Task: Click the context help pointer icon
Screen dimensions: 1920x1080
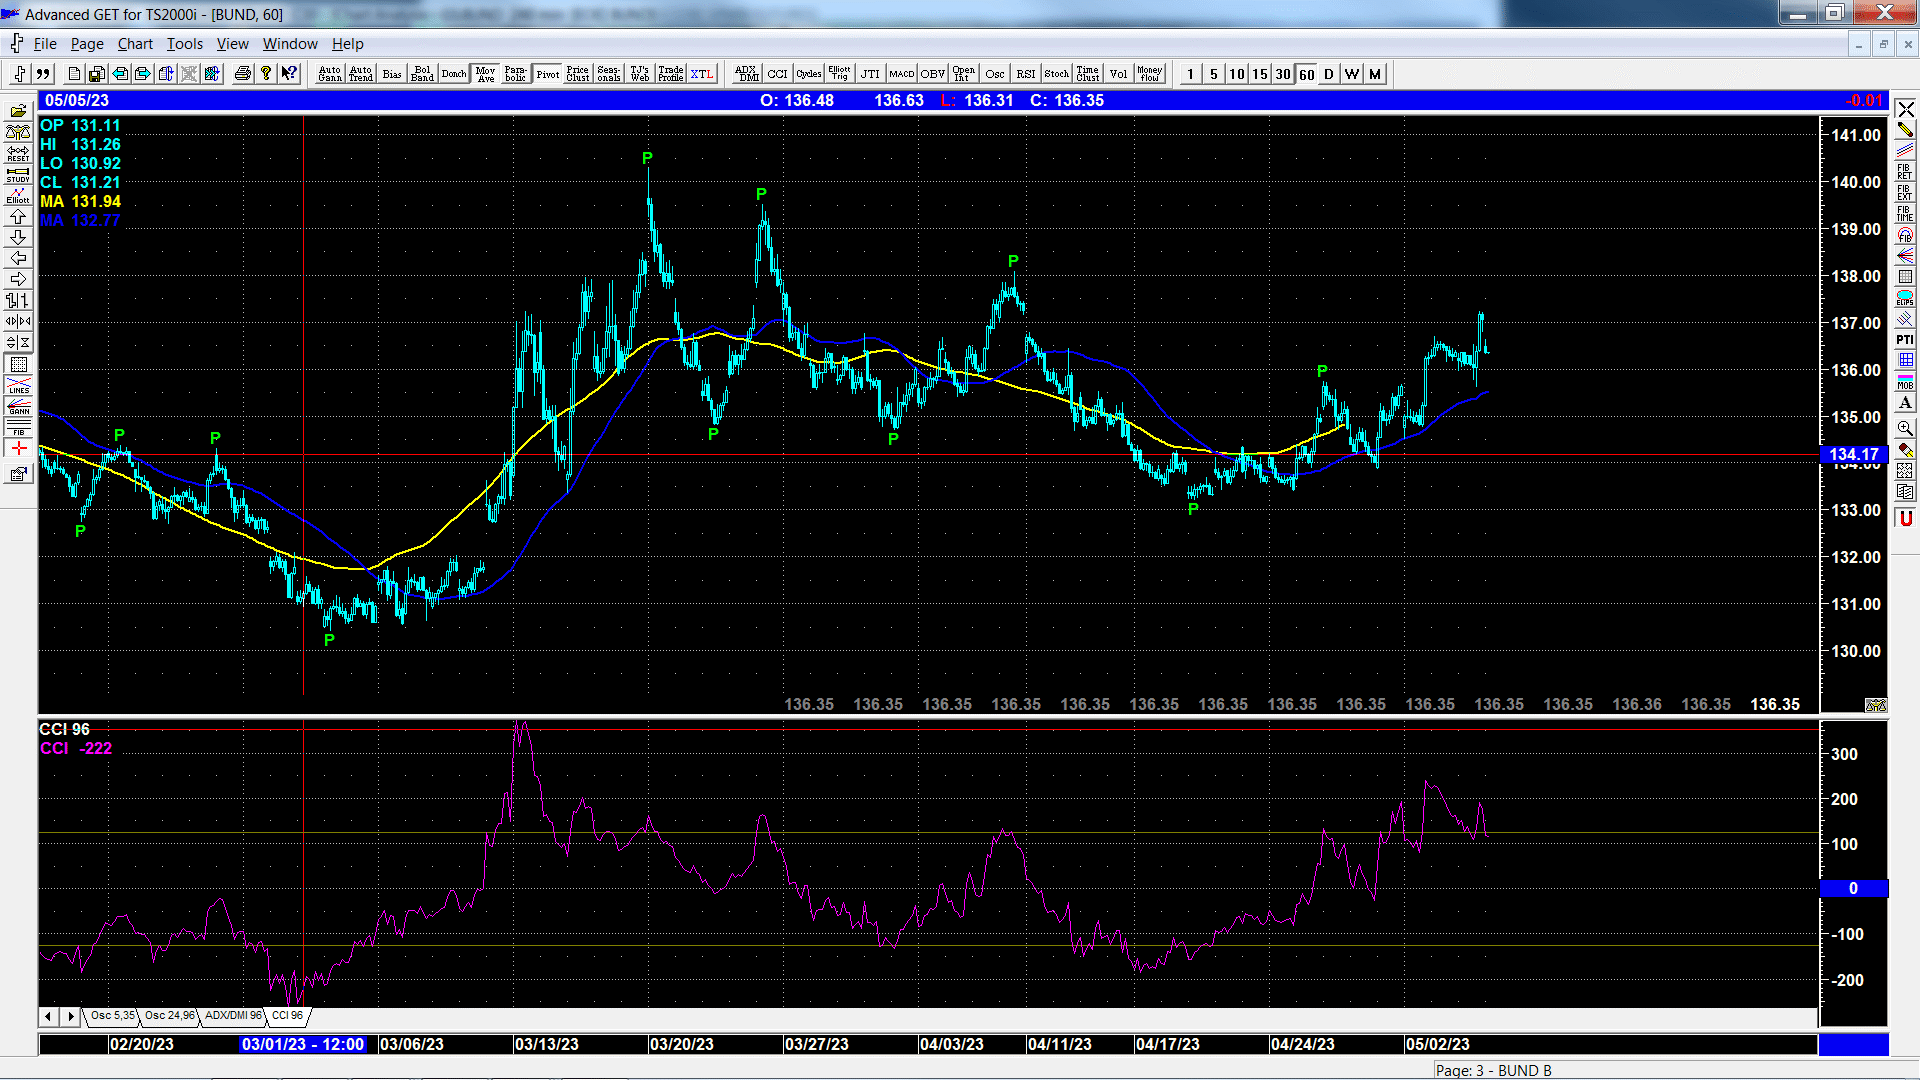Action: 289,74
